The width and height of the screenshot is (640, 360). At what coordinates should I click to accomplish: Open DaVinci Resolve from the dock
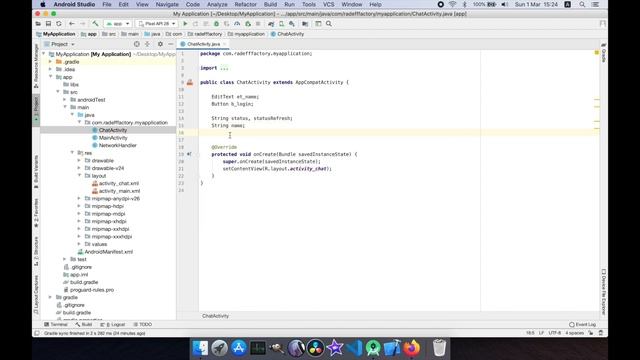pos(316,348)
